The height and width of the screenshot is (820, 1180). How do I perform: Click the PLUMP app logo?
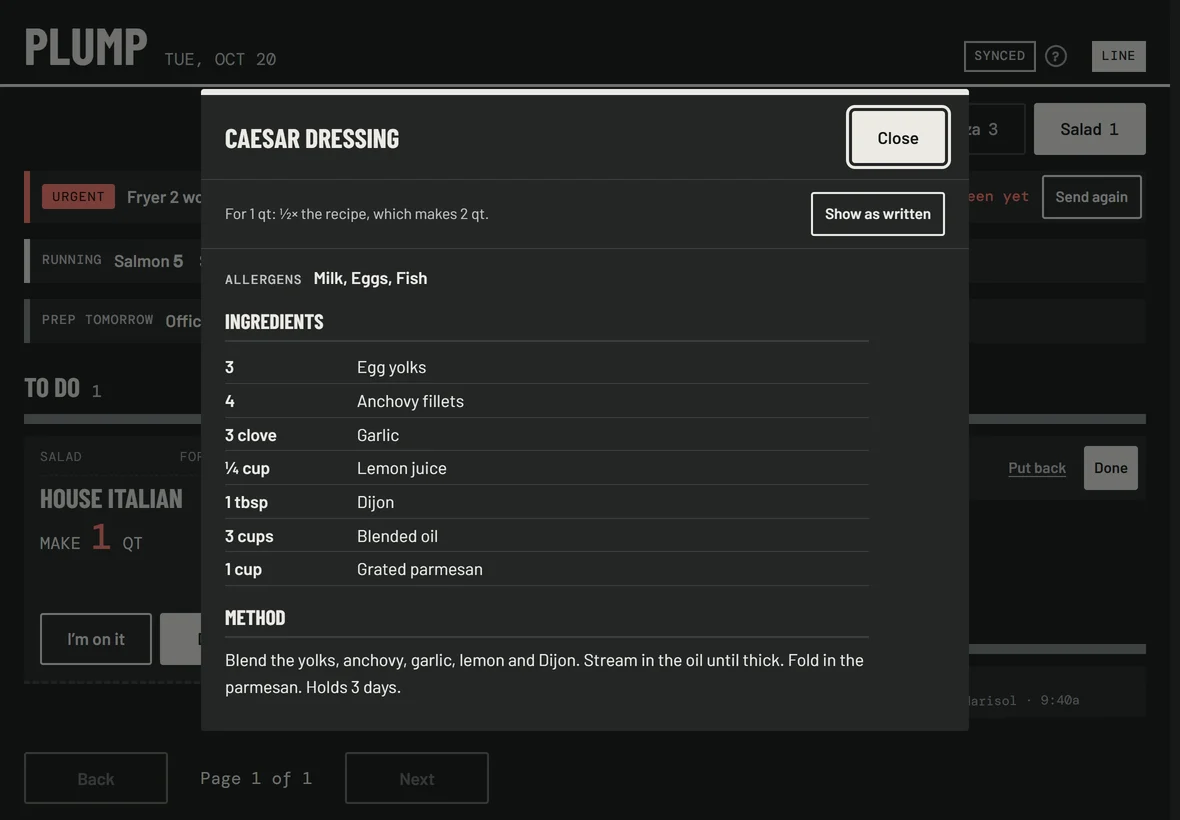point(86,47)
